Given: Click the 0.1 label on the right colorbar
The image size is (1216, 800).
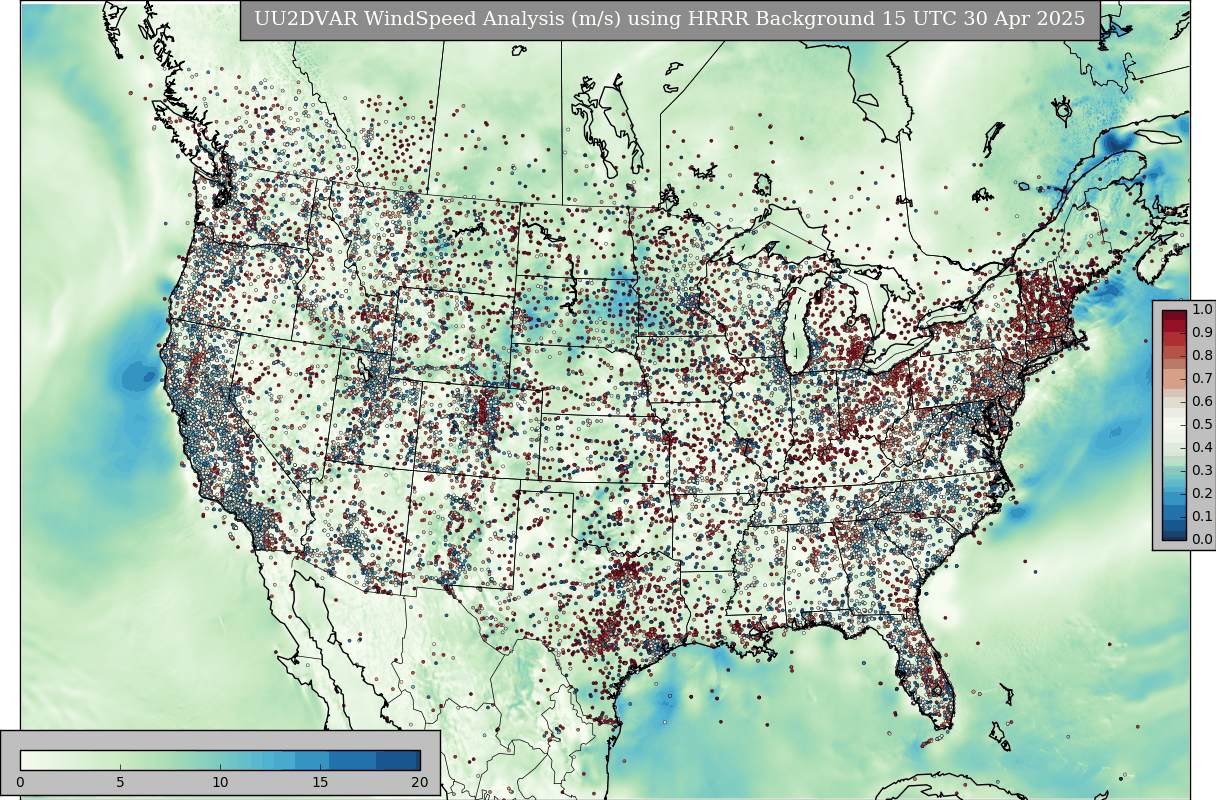Looking at the screenshot, I should [1202, 516].
